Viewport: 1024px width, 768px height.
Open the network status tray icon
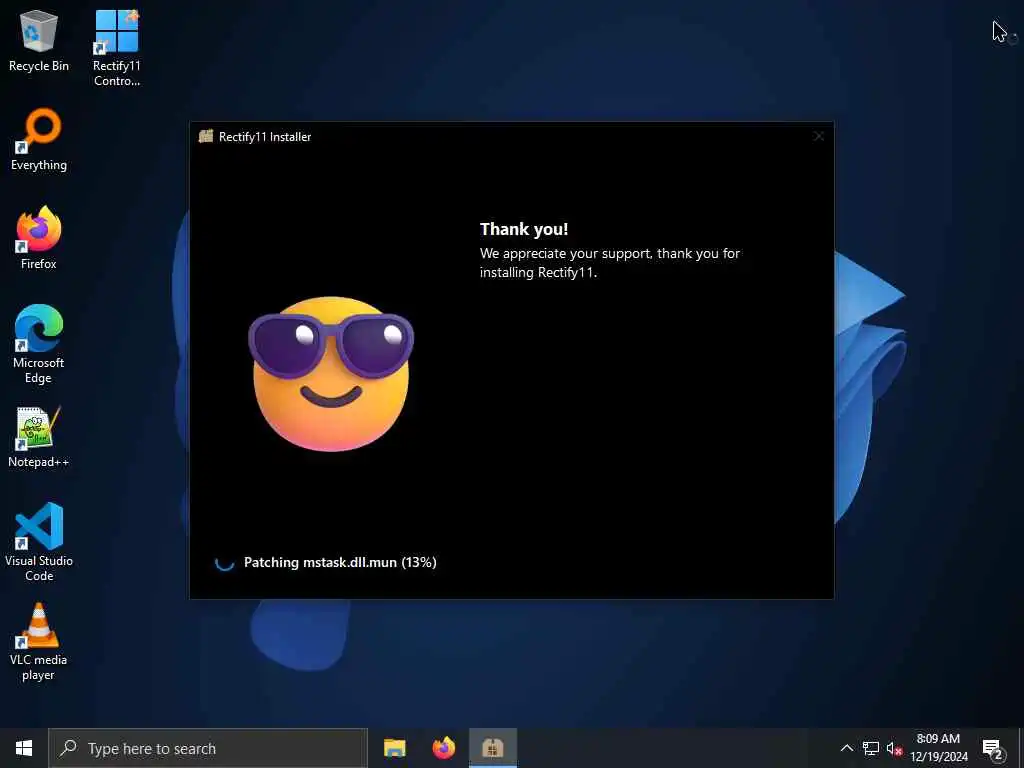871,748
